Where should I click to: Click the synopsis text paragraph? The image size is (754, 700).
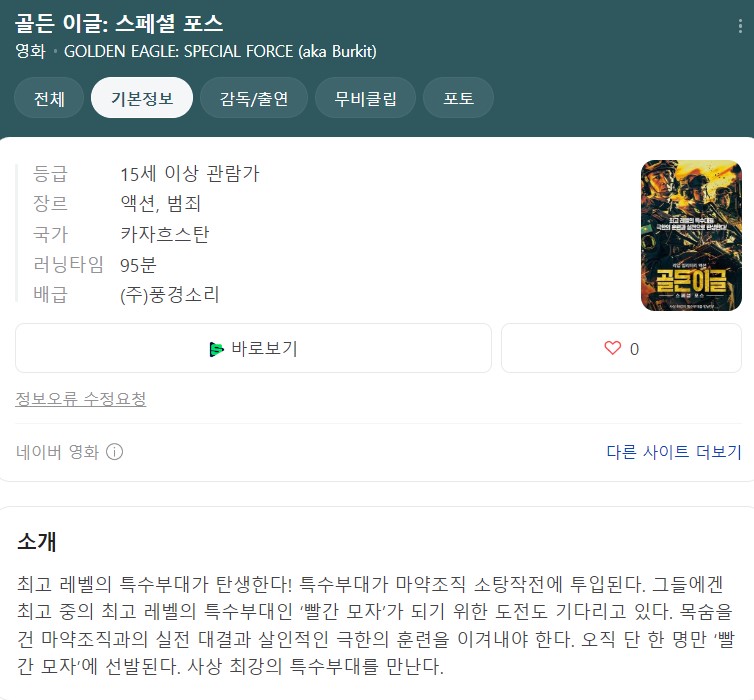tap(375, 625)
